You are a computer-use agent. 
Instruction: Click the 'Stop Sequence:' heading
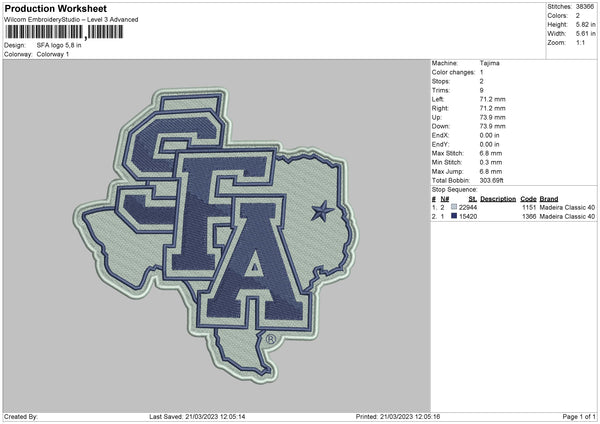coord(455,190)
